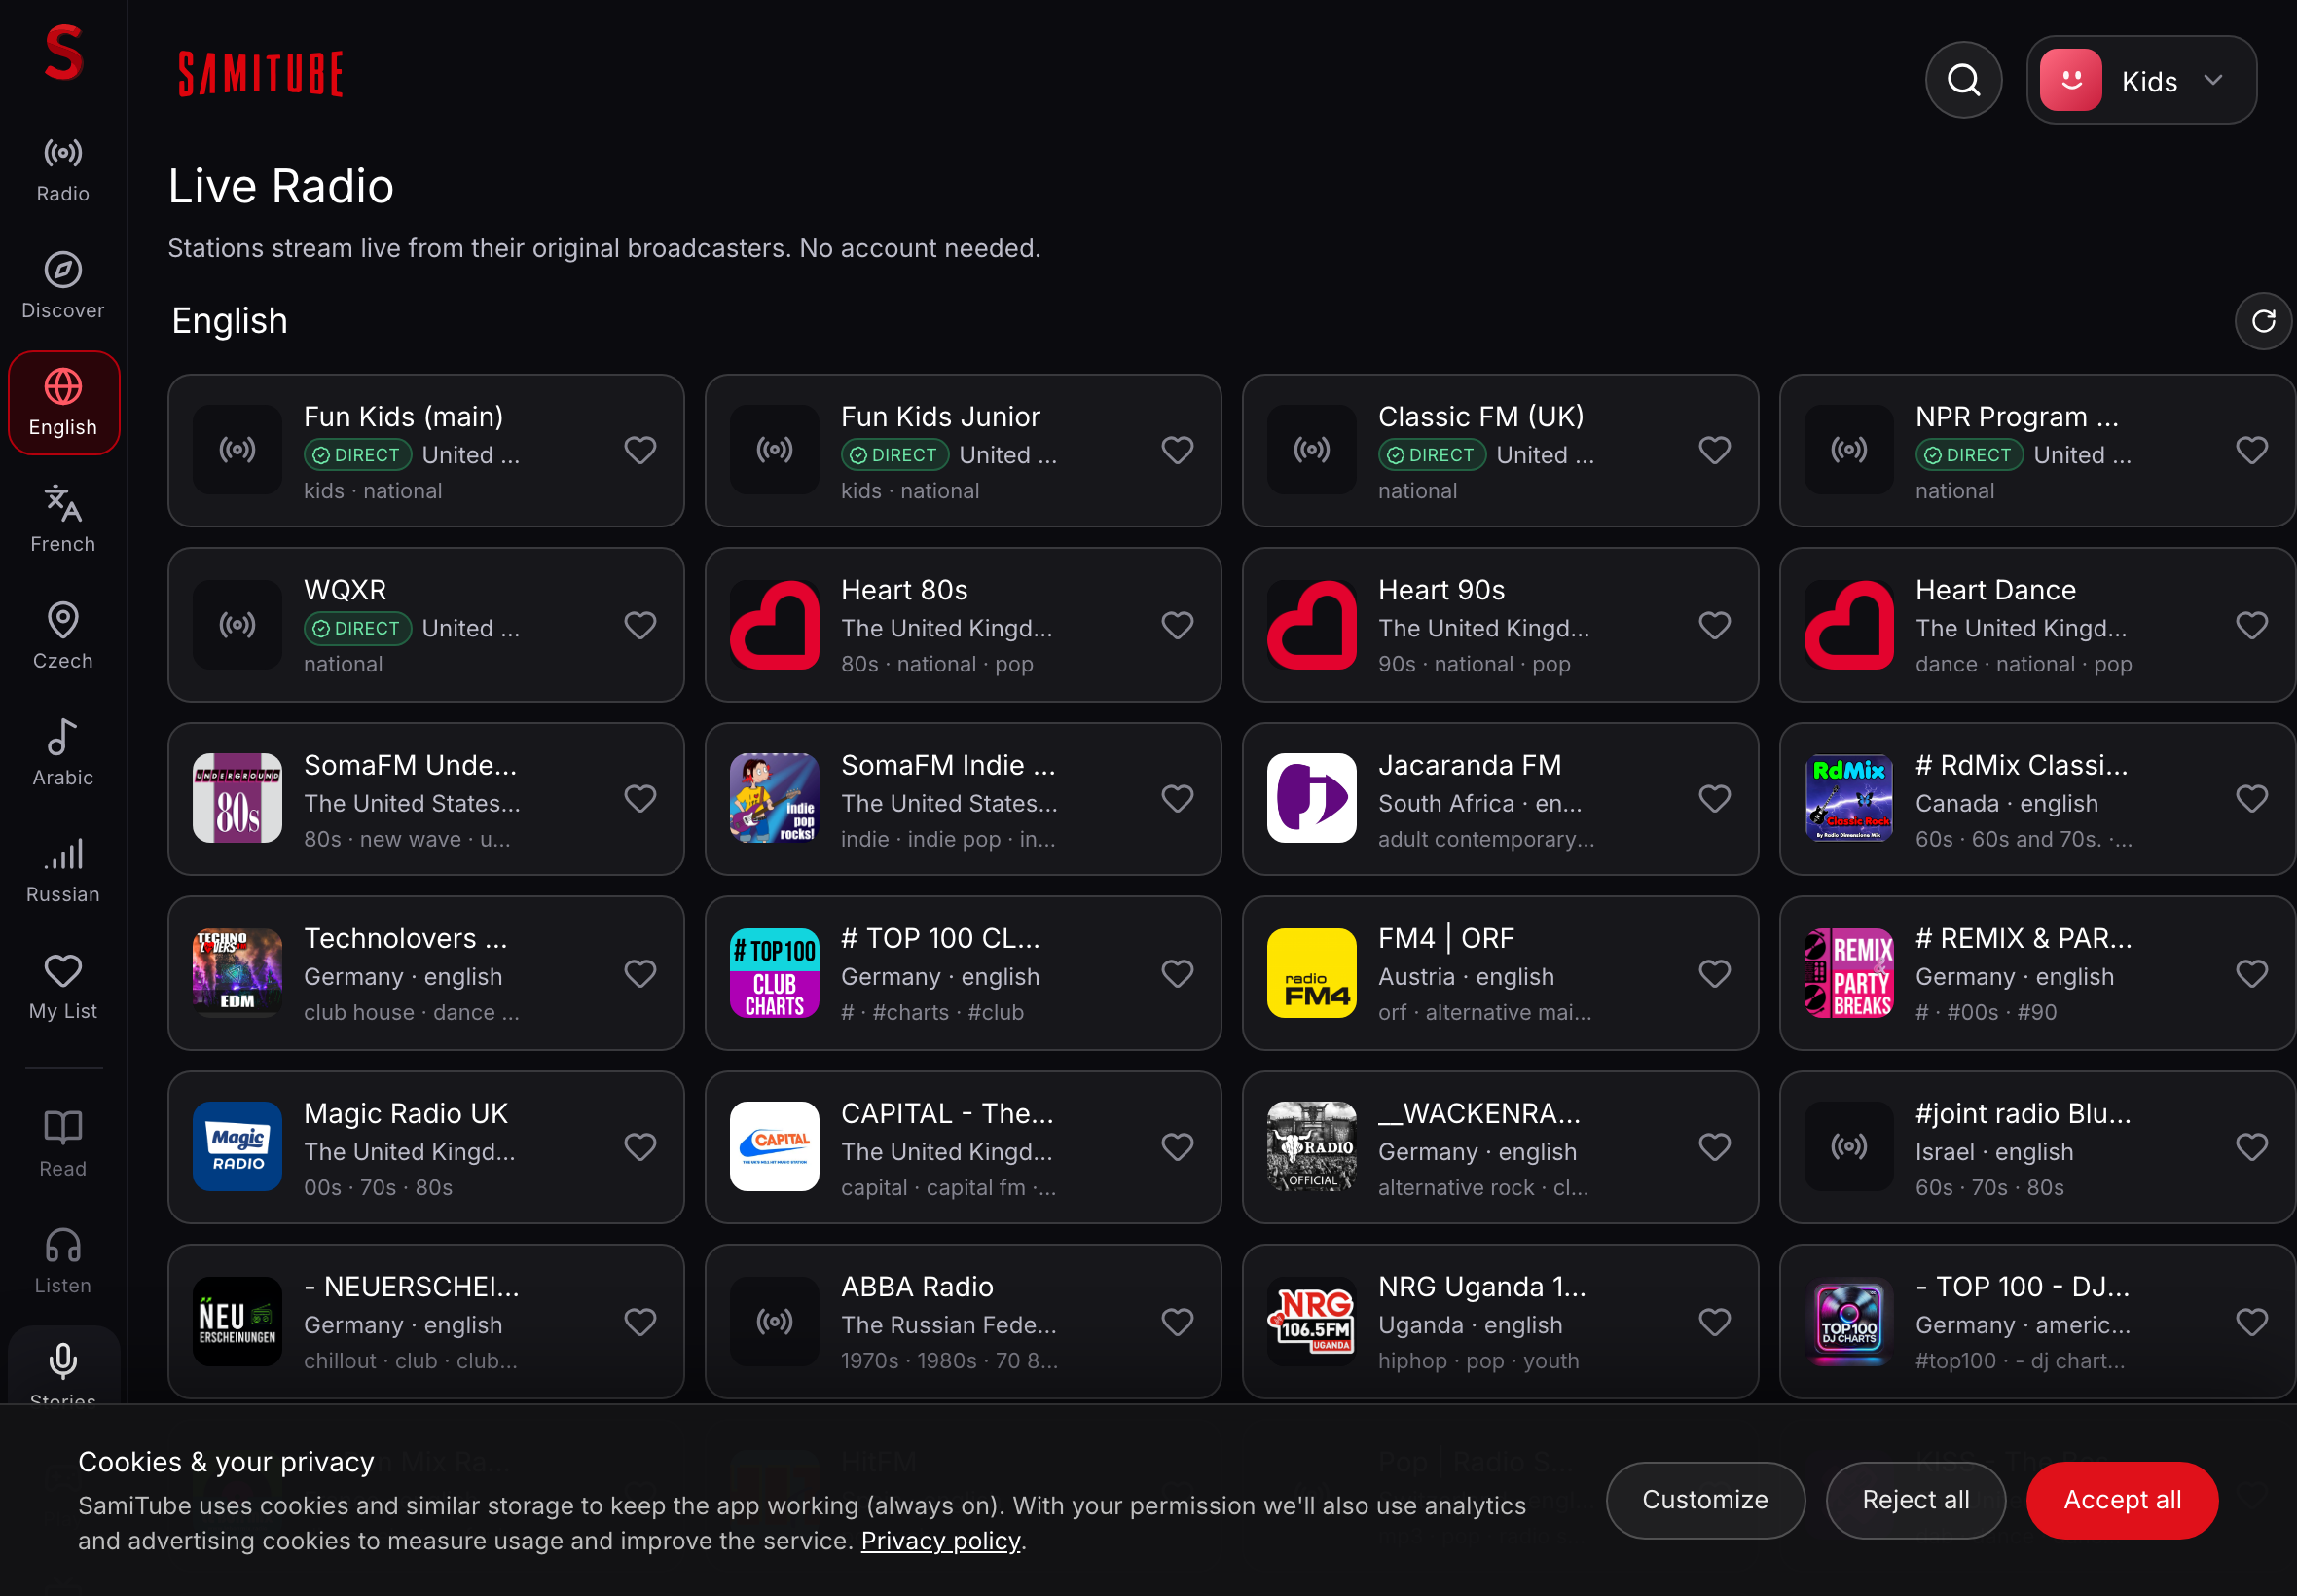The image size is (2297, 1596).
Task: Open the NRG Uganda station title
Action: 1482,1287
